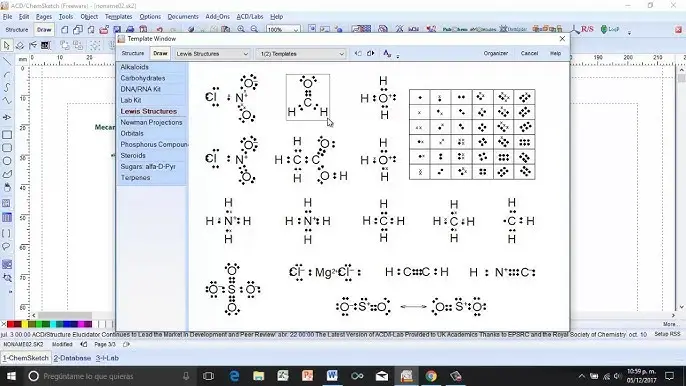Click the Cortana search box
Image resolution: width=686 pixels, height=386 pixels.
point(109,376)
